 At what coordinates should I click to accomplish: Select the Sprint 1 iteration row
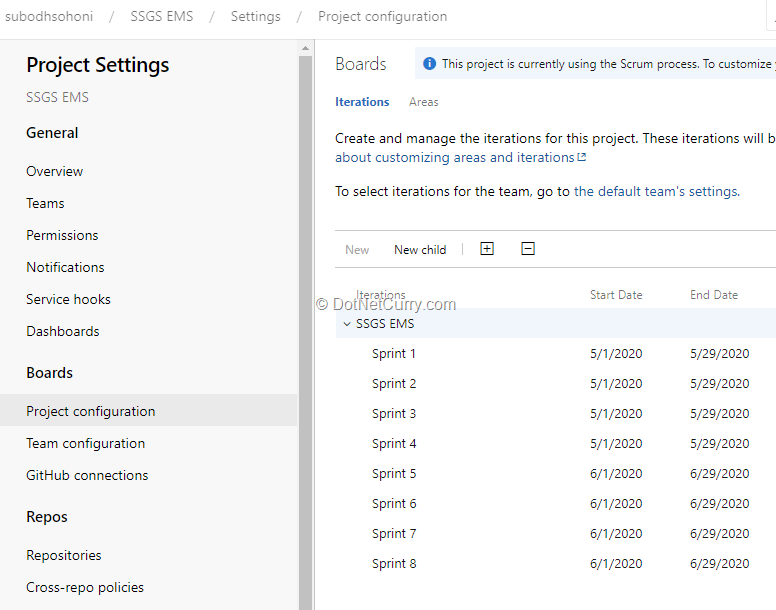pos(556,354)
